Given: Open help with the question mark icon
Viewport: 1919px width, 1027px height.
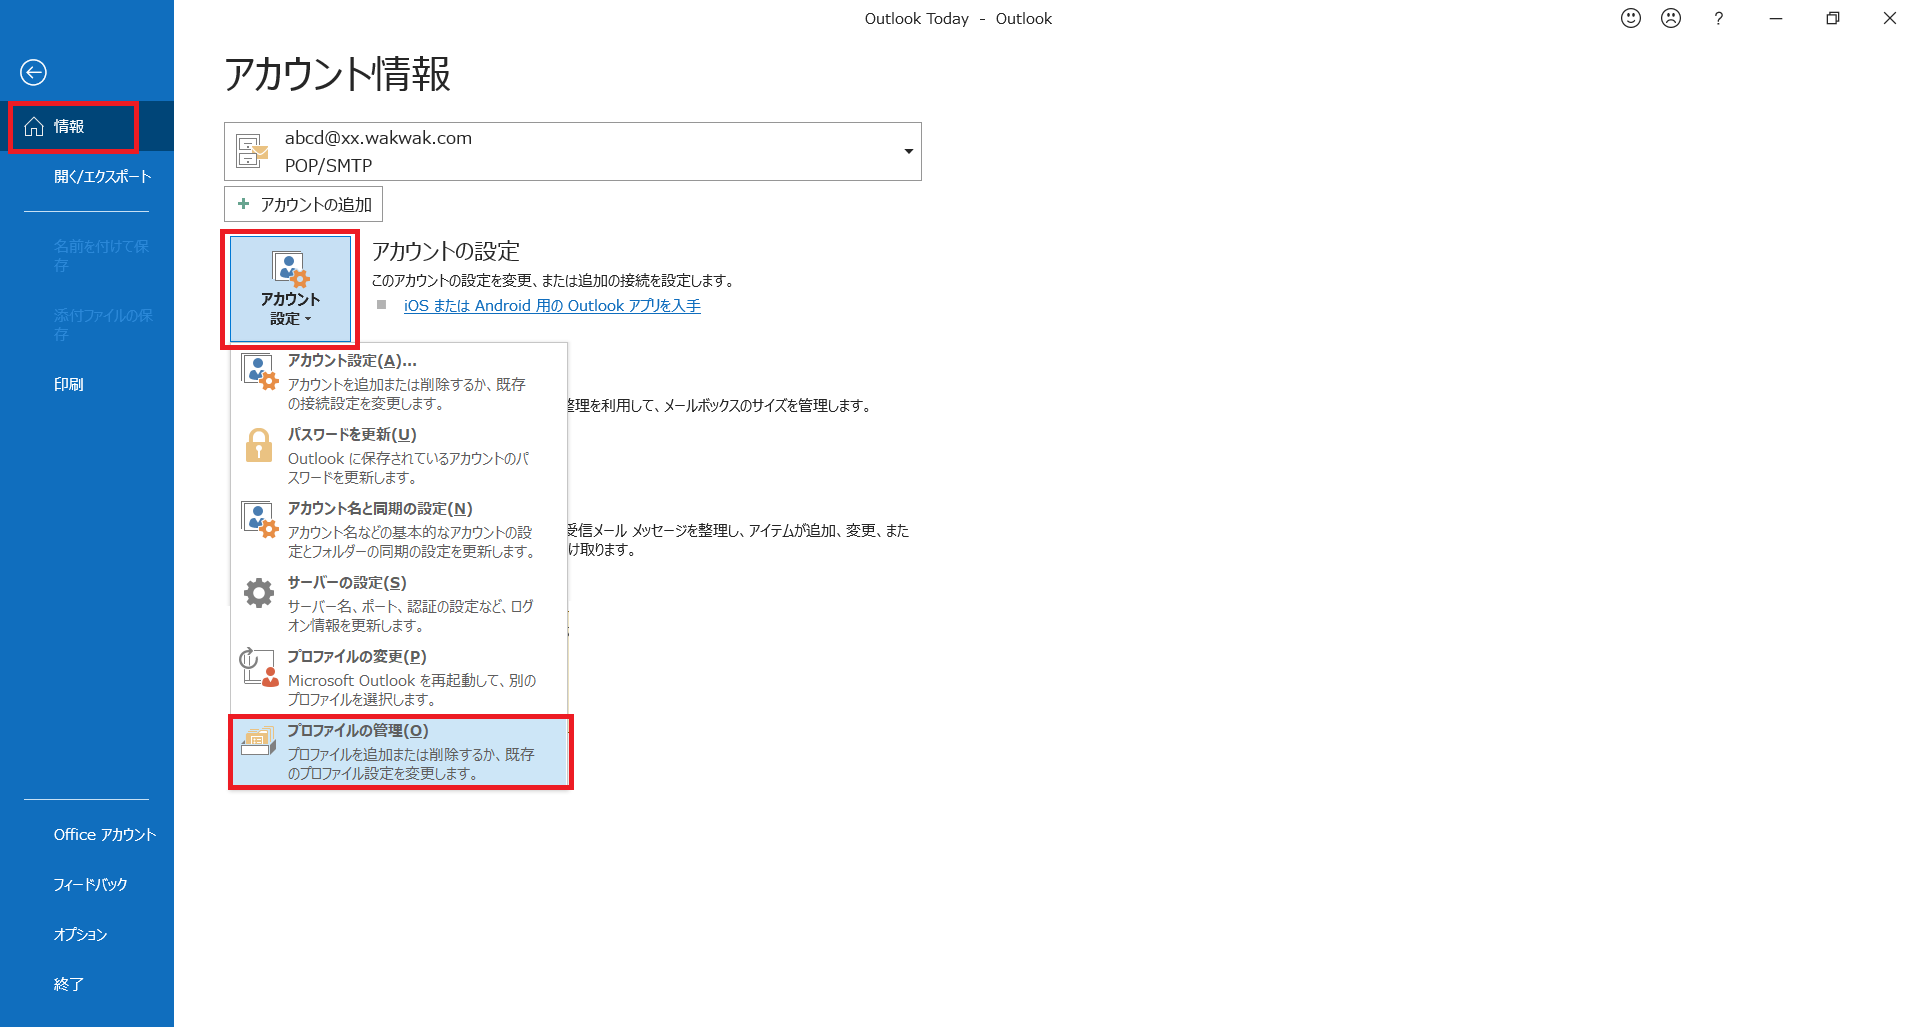Looking at the screenshot, I should coord(1718,18).
